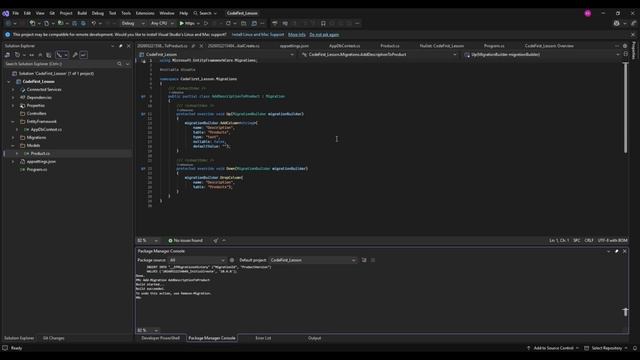Viewport: 640px width, 360px height.
Task: Pin the Solution Explorer panel
Action: [x=120, y=46]
